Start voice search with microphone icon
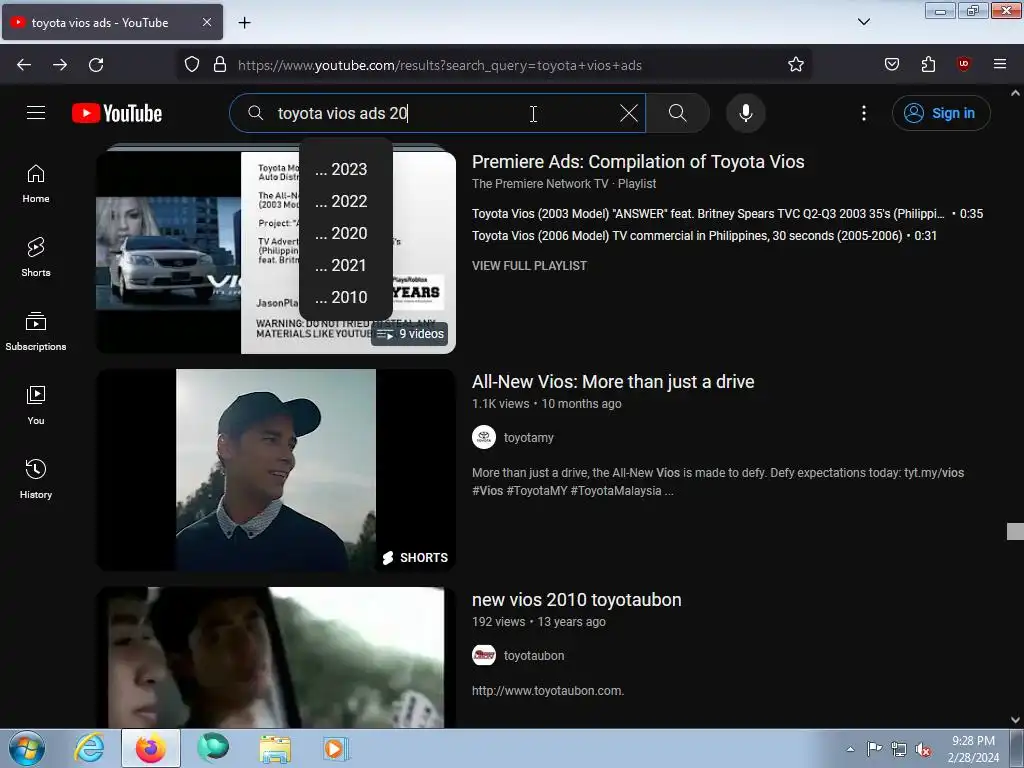 tap(745, 113)
